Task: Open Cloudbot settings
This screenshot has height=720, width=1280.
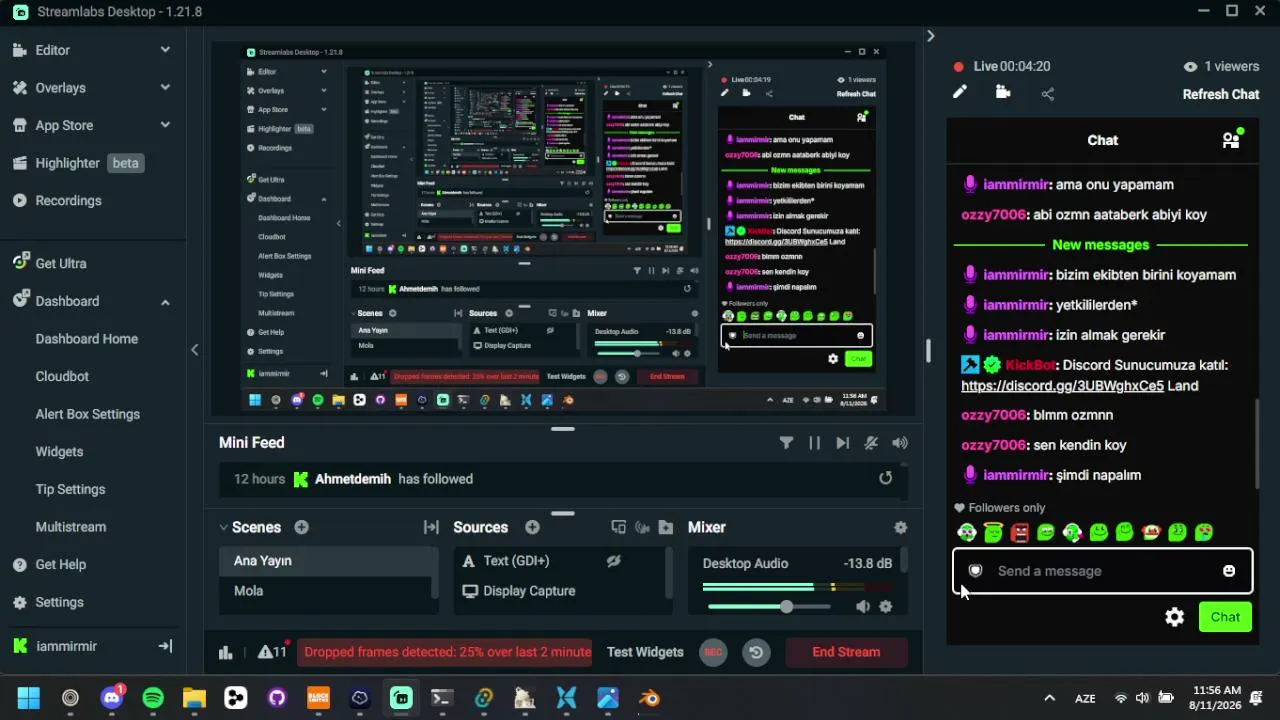Action: click(62, 376)
